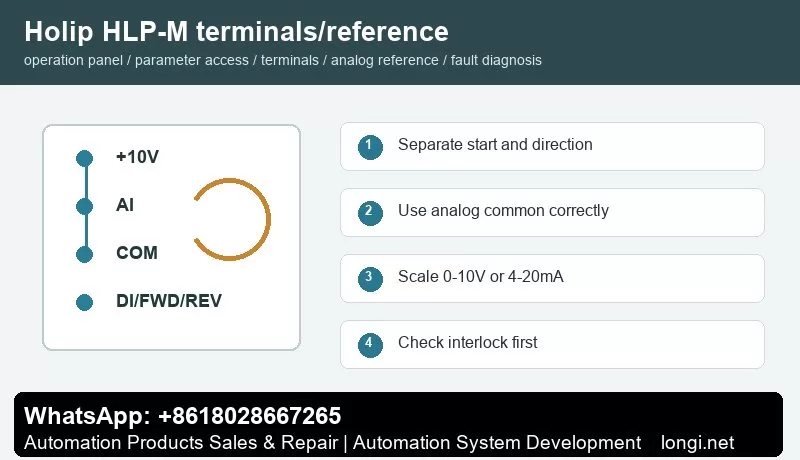
Task: Select the number 3 step badge
Action: point(370,279)
